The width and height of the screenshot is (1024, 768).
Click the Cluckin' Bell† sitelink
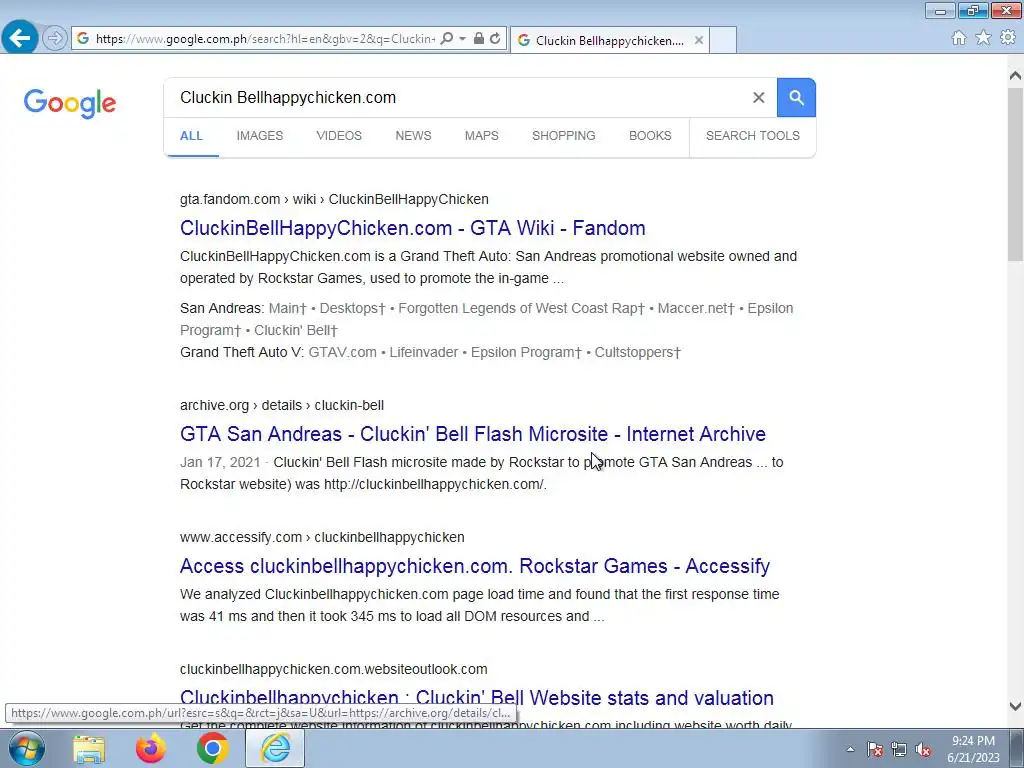point(296,330)
